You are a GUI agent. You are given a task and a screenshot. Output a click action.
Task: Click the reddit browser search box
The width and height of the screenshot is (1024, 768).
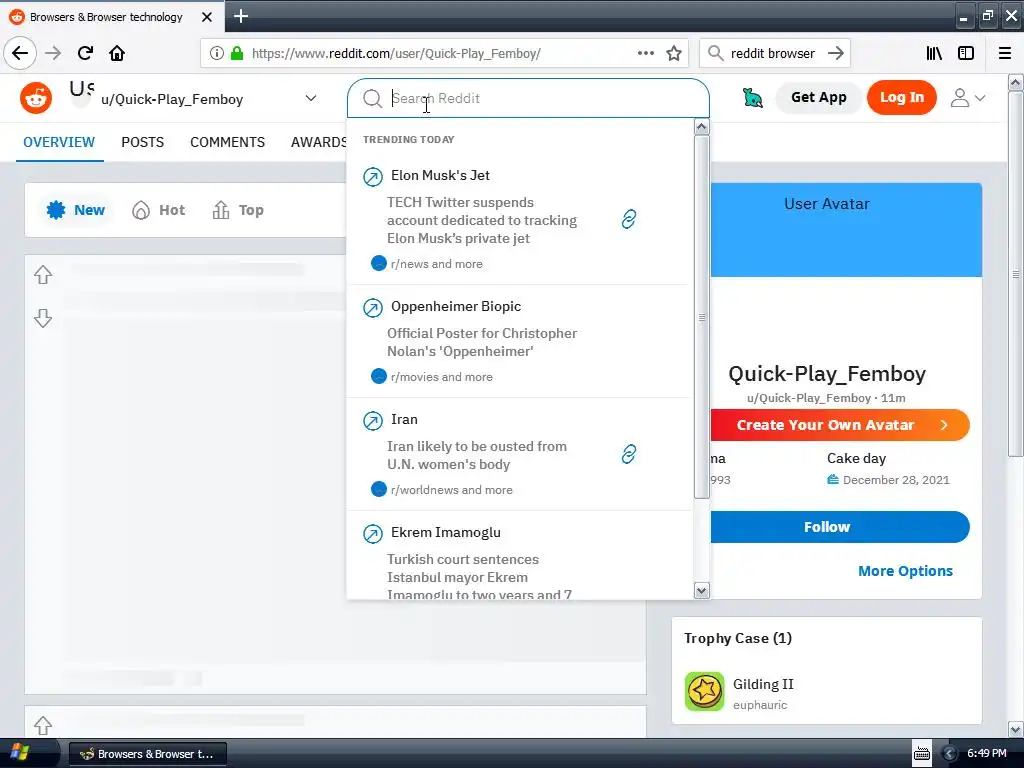click(773, 54)
